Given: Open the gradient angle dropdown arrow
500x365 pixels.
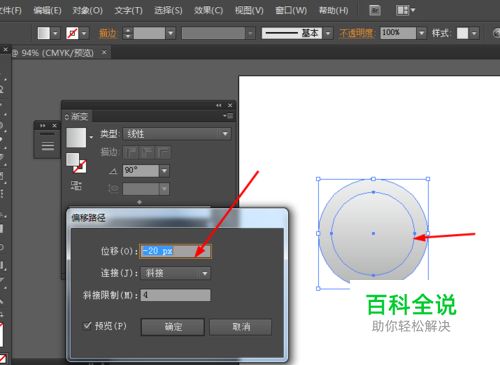Looking at the screenshot, I should 164,171.
